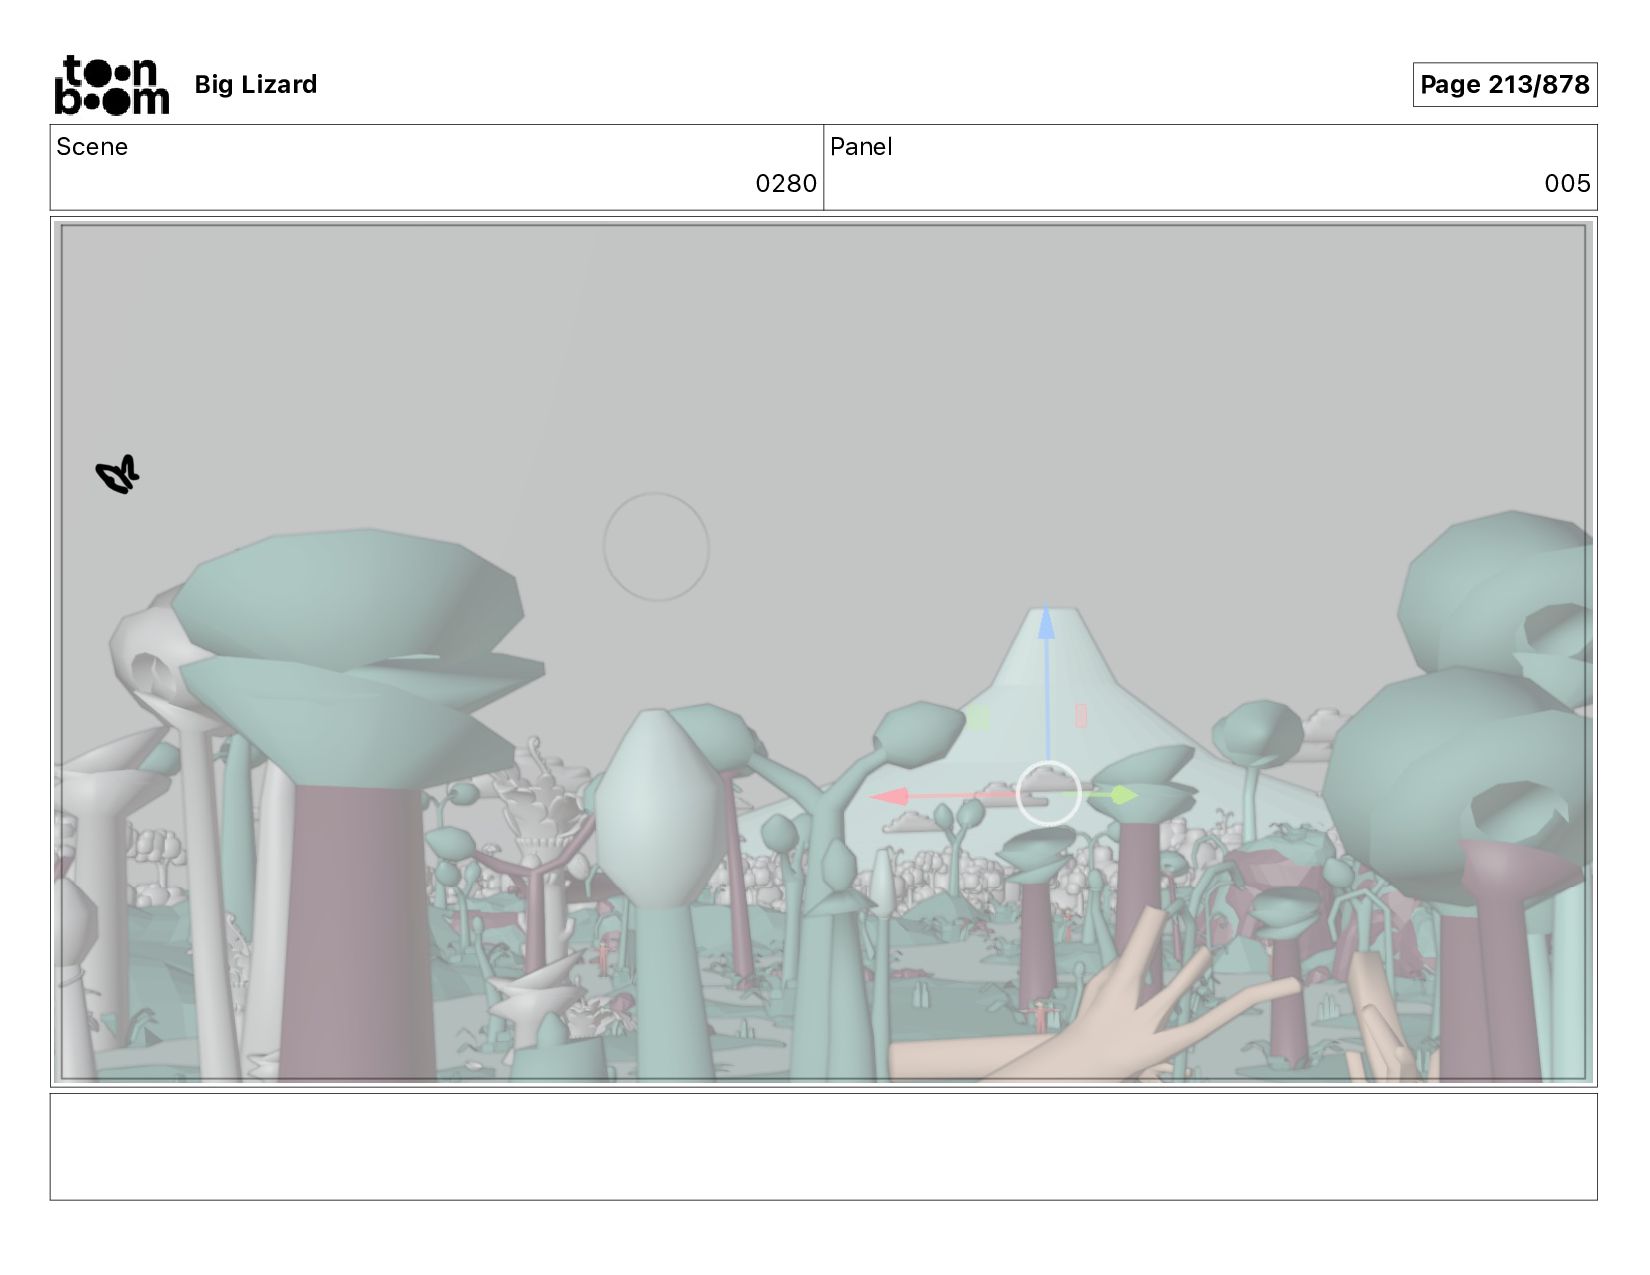The height and width of the screenshot is (1275, 1650).
Task: Click the green plane handle square
Action: pos(978,717)
